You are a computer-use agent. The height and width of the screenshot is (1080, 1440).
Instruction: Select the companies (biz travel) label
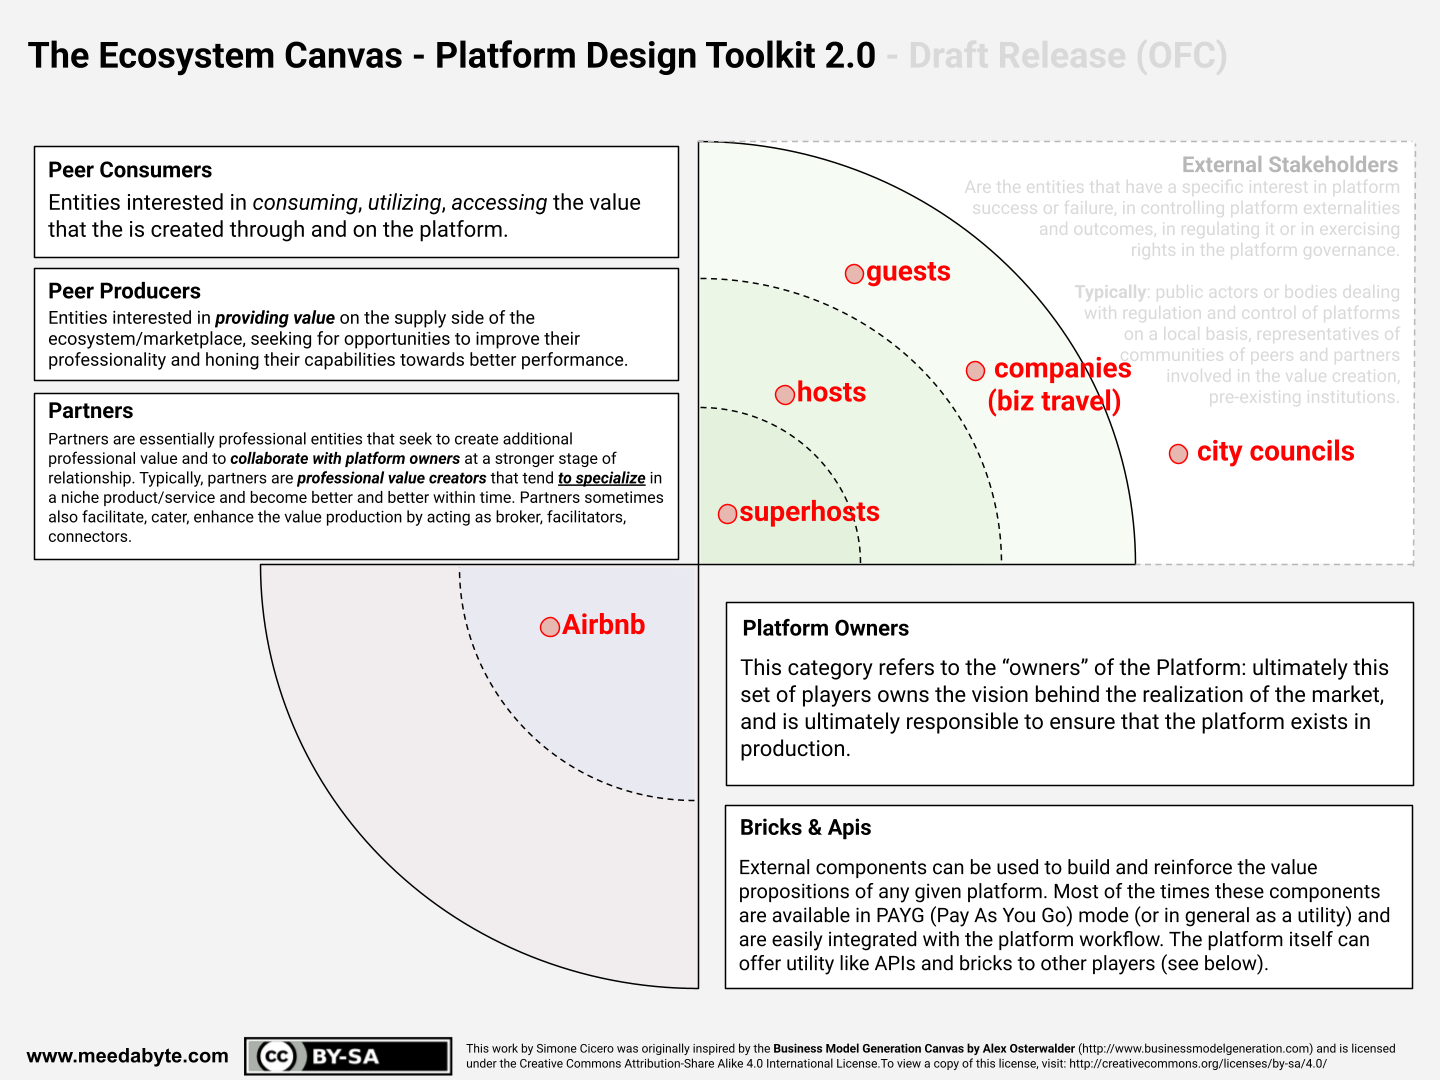coord(1059,385)
